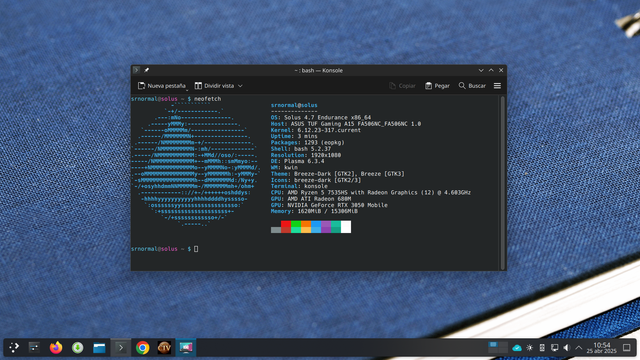The width and height of the screenshot is (640, 360).
Task: Select the highlighted monitor app in taskbar
Action: tap(186, 348)
